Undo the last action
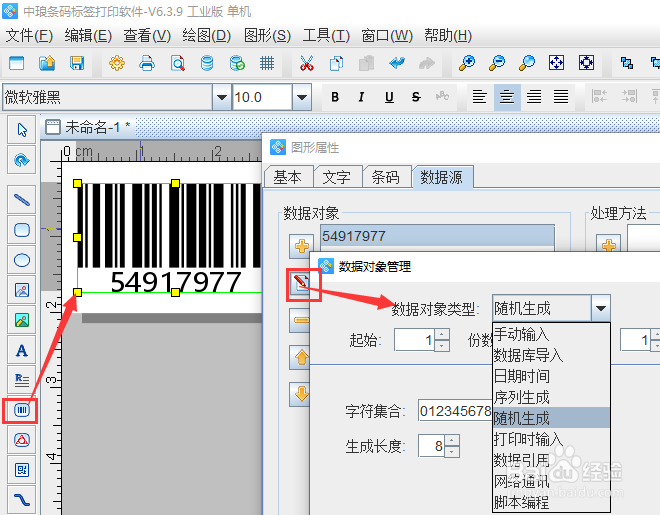 click(397, 63)
